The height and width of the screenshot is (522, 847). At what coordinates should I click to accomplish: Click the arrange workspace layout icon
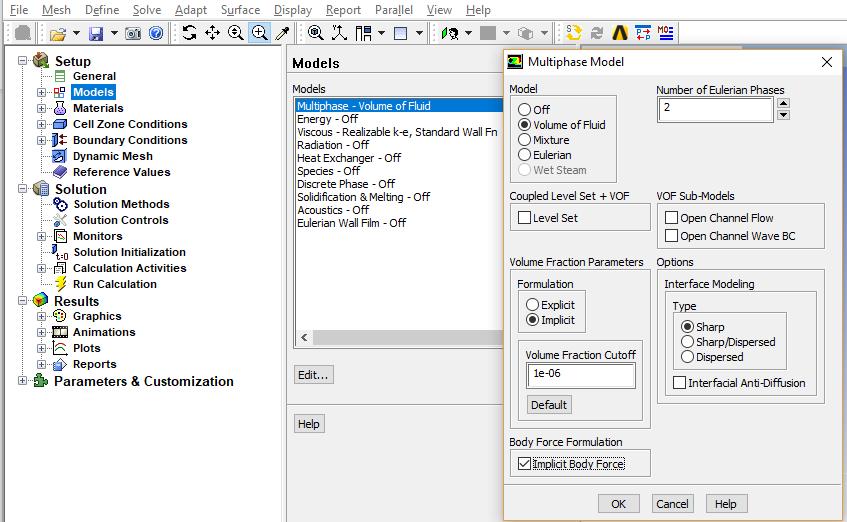pos(364,34)
